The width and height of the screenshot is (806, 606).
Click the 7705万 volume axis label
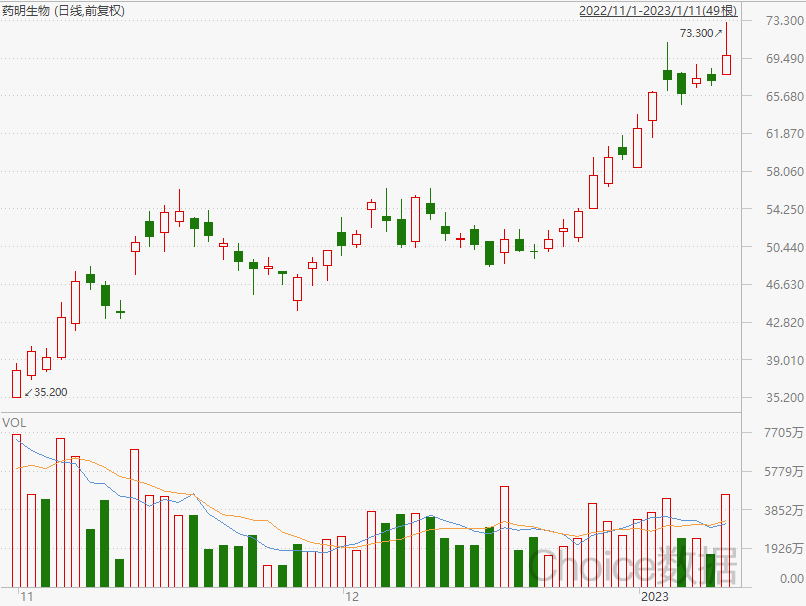click(x=784, y=433)
